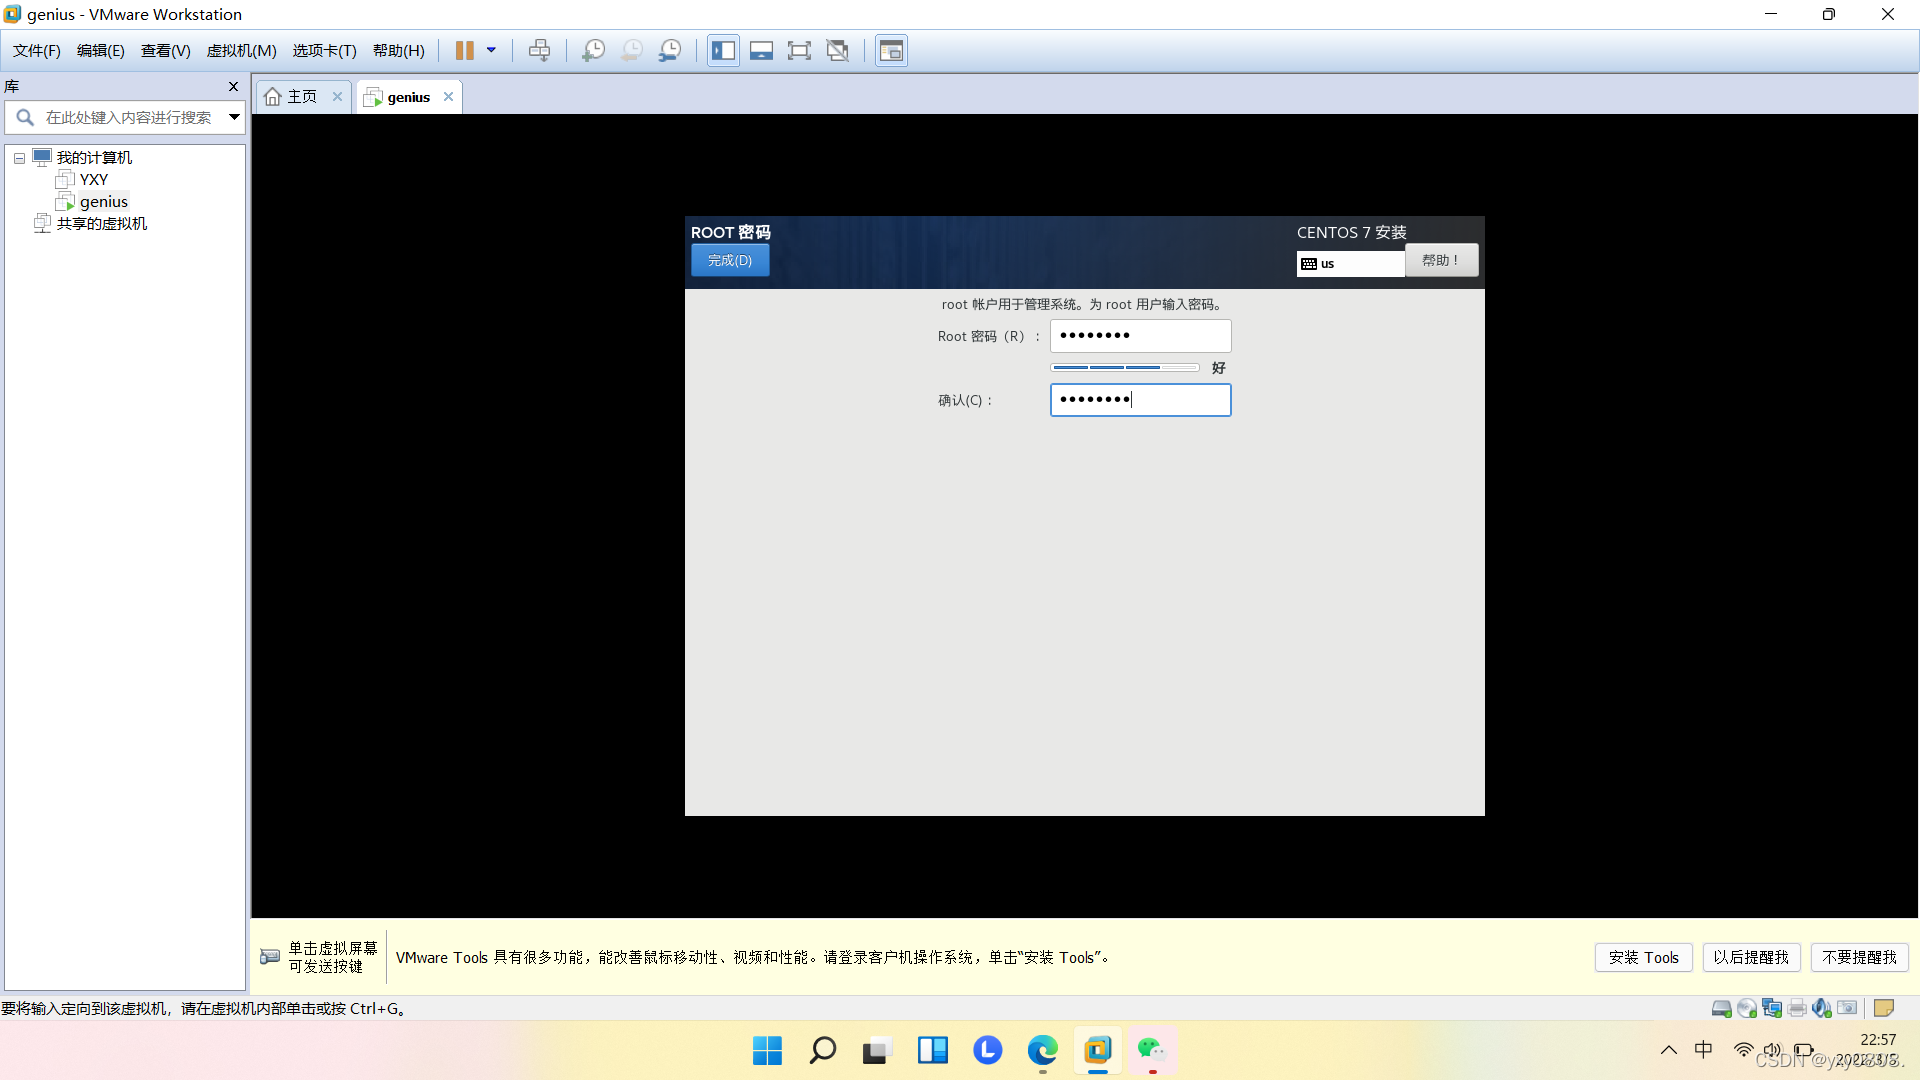
Task: Open the 文件(F) menu
Action: (x=37, y=51)
